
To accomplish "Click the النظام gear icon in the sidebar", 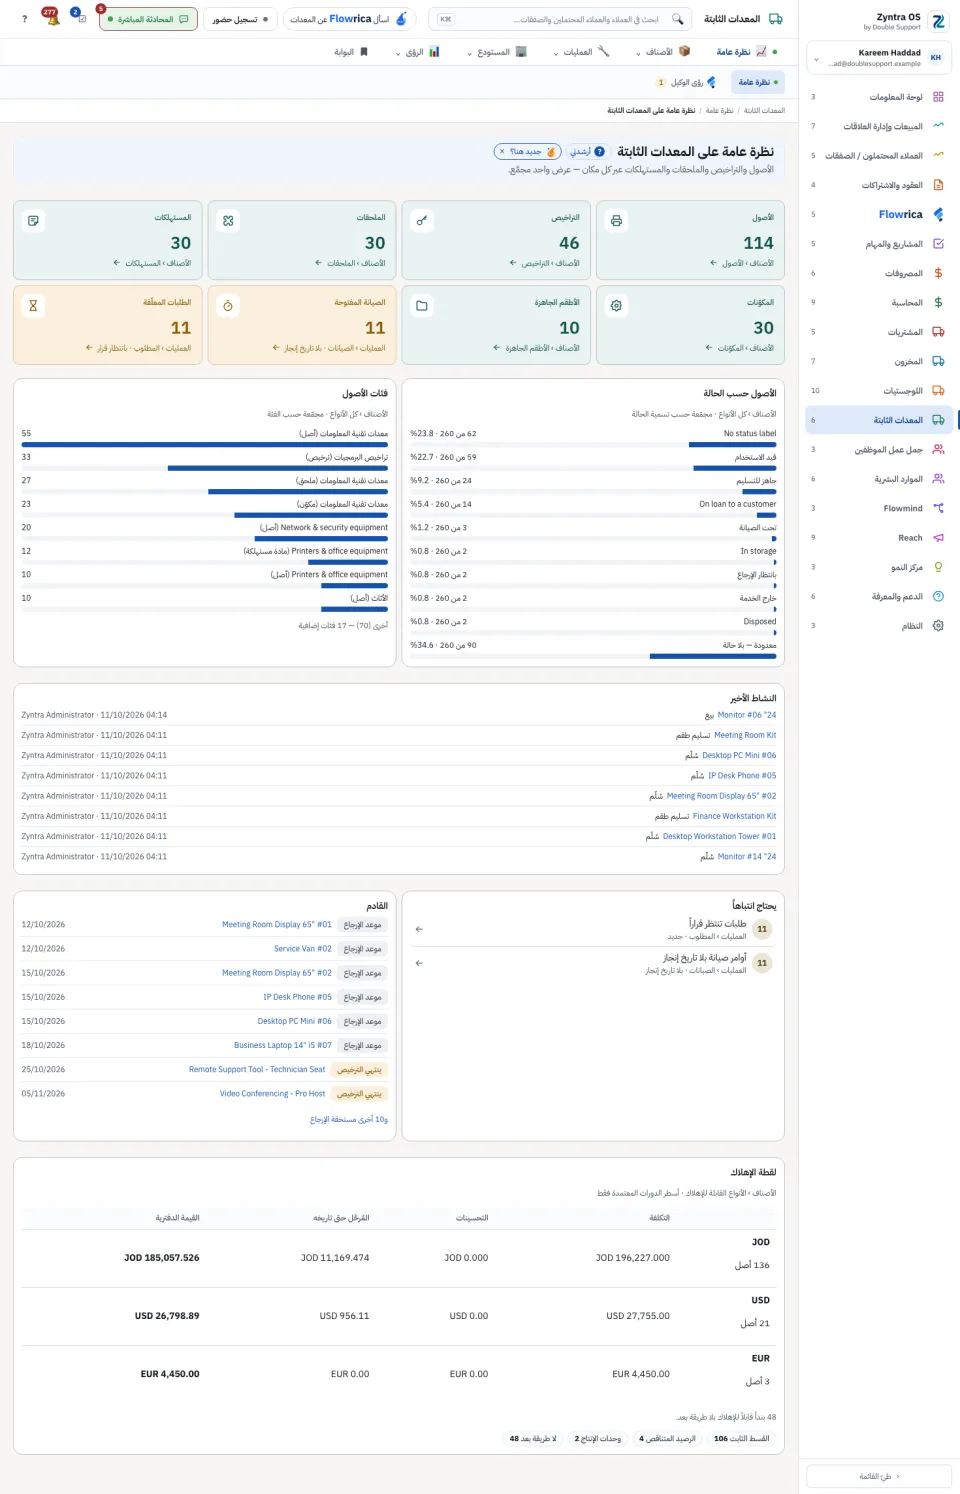I will tap(938, 626).
